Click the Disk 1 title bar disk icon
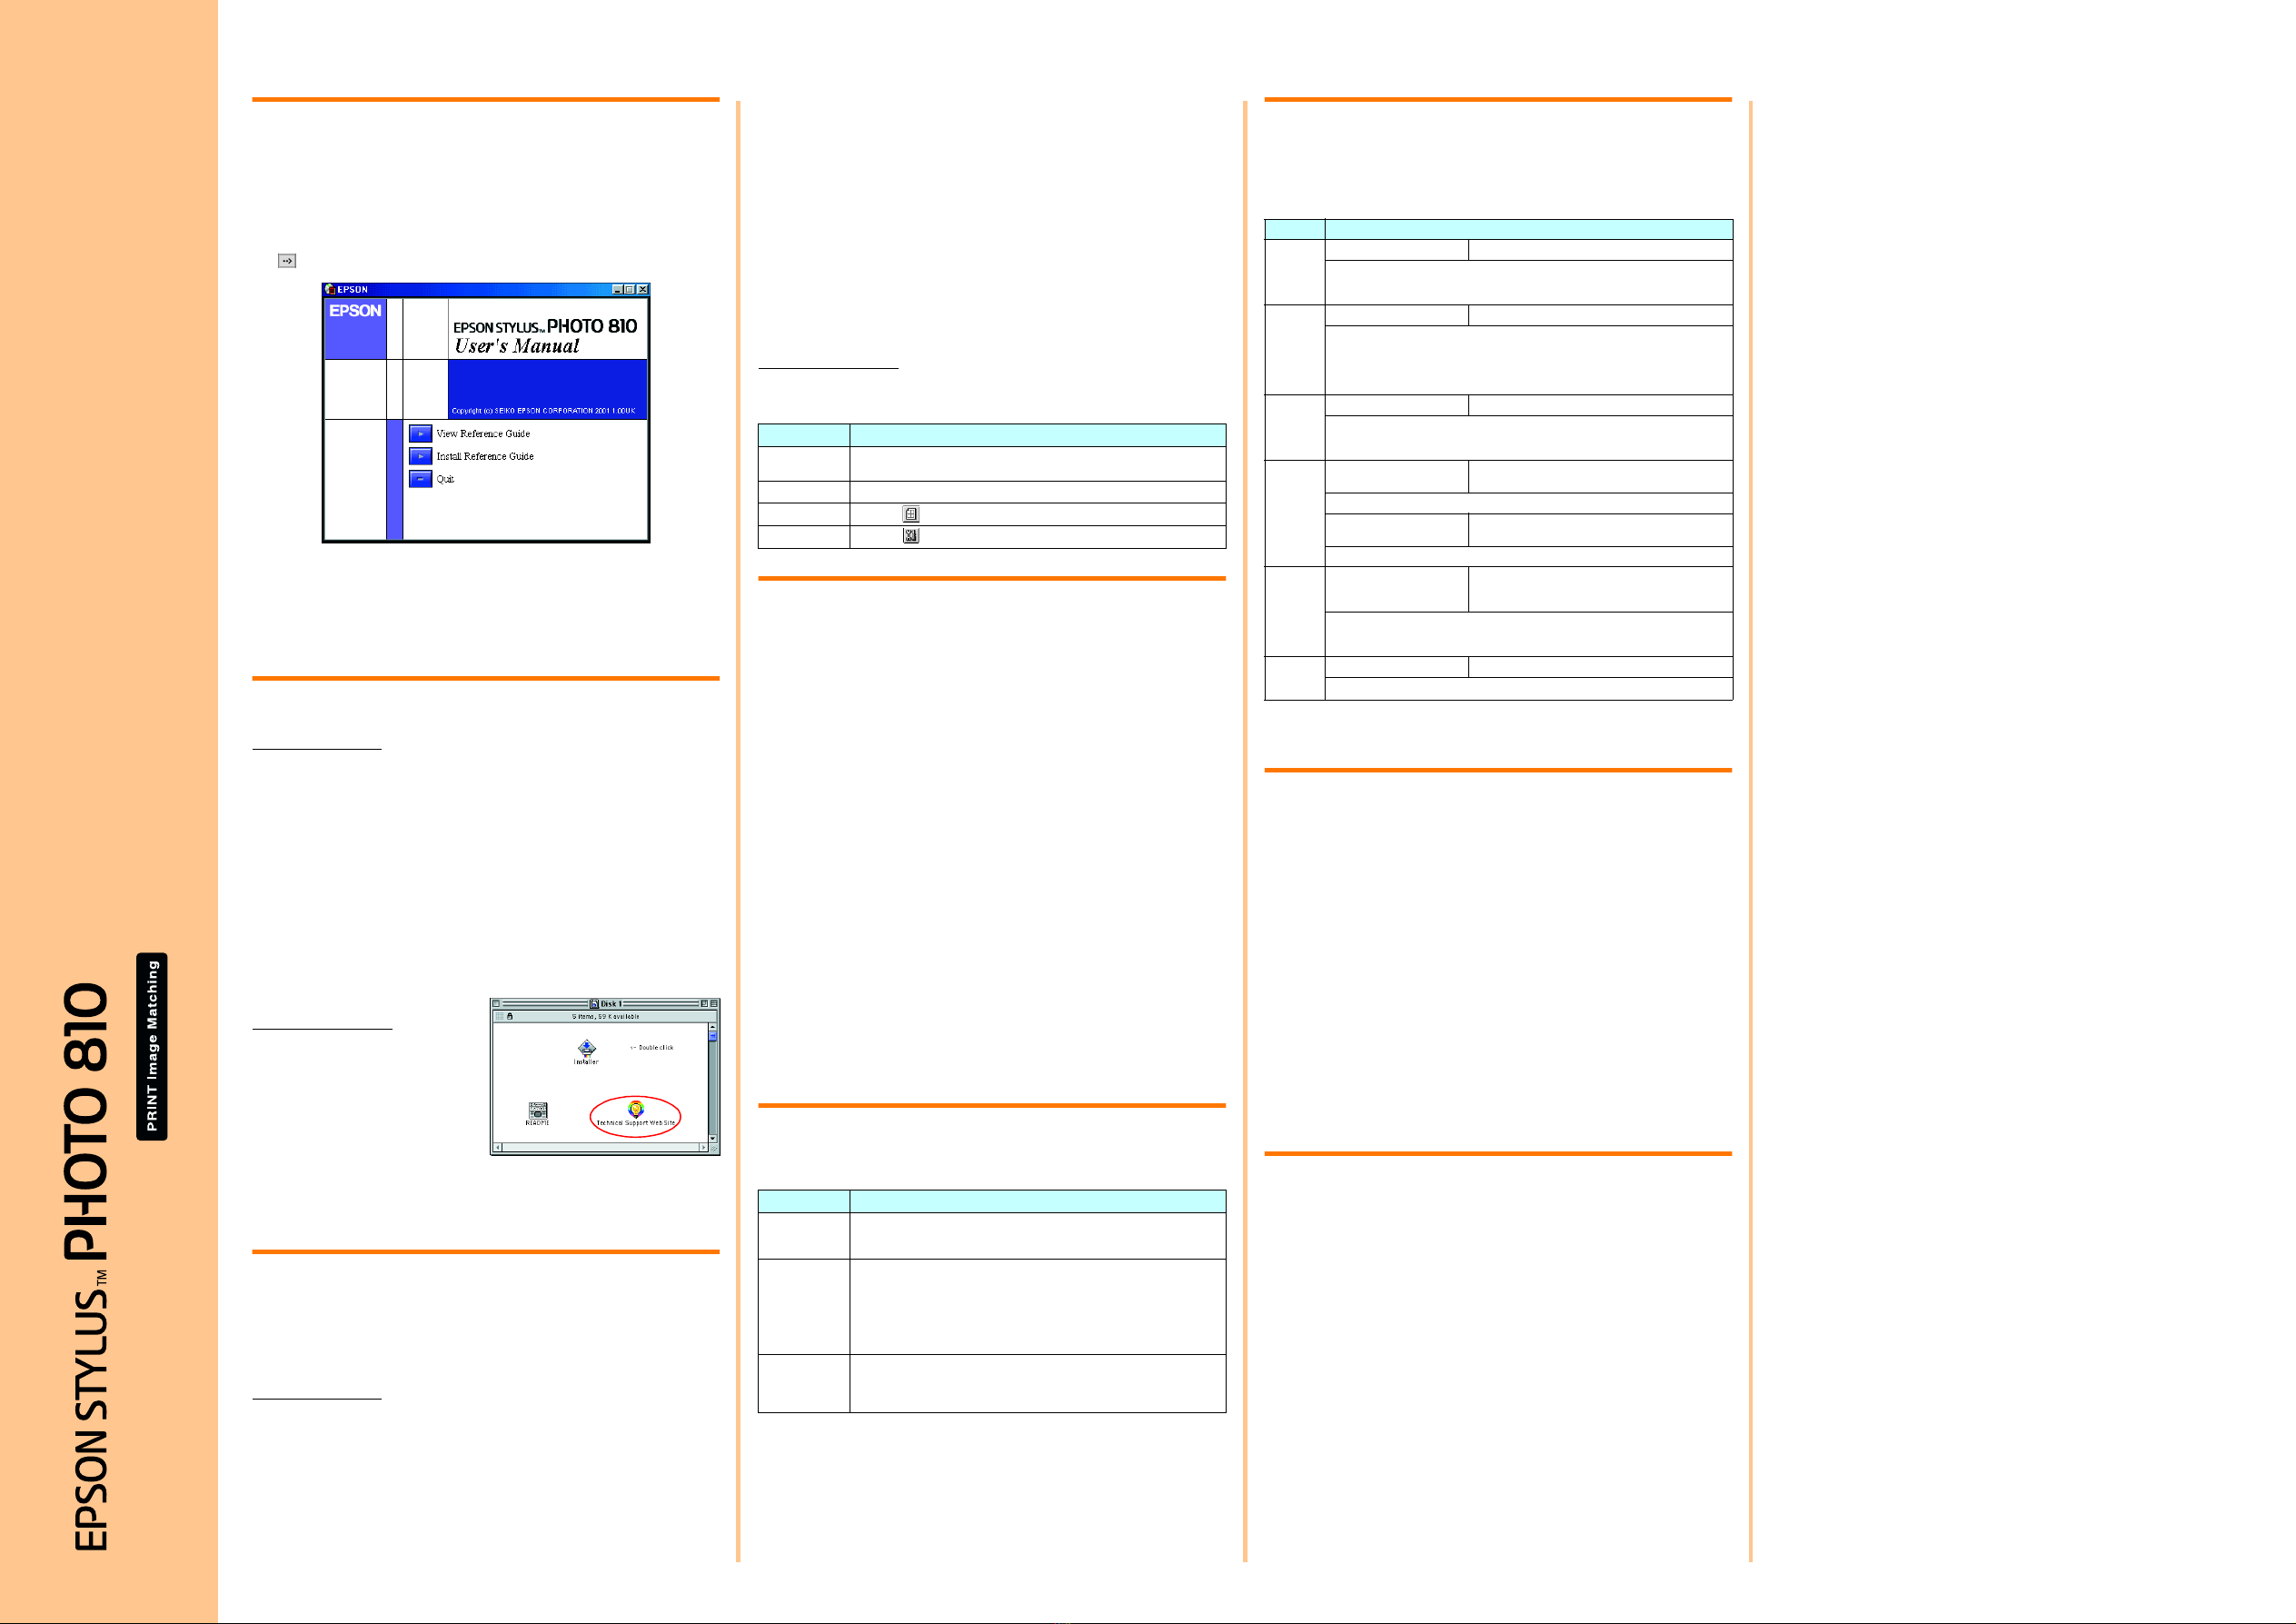The width and height of the screenshot is (2296, 1624). point(595,1004)
